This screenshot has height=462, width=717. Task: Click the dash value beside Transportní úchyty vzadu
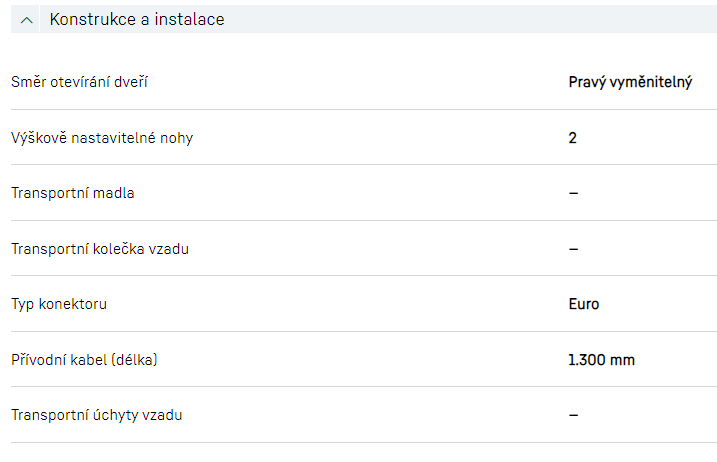[574, 415]
